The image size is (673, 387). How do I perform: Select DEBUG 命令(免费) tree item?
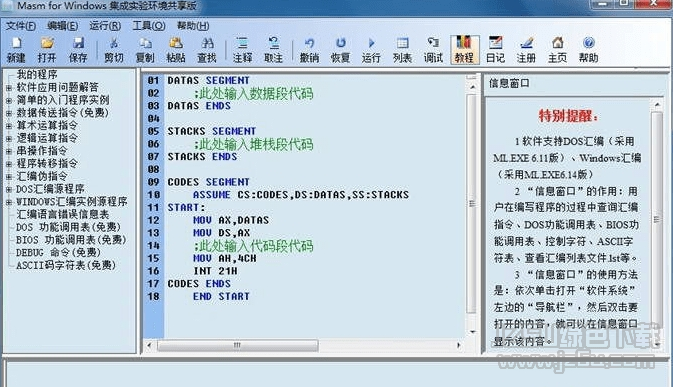pos(58,252)
